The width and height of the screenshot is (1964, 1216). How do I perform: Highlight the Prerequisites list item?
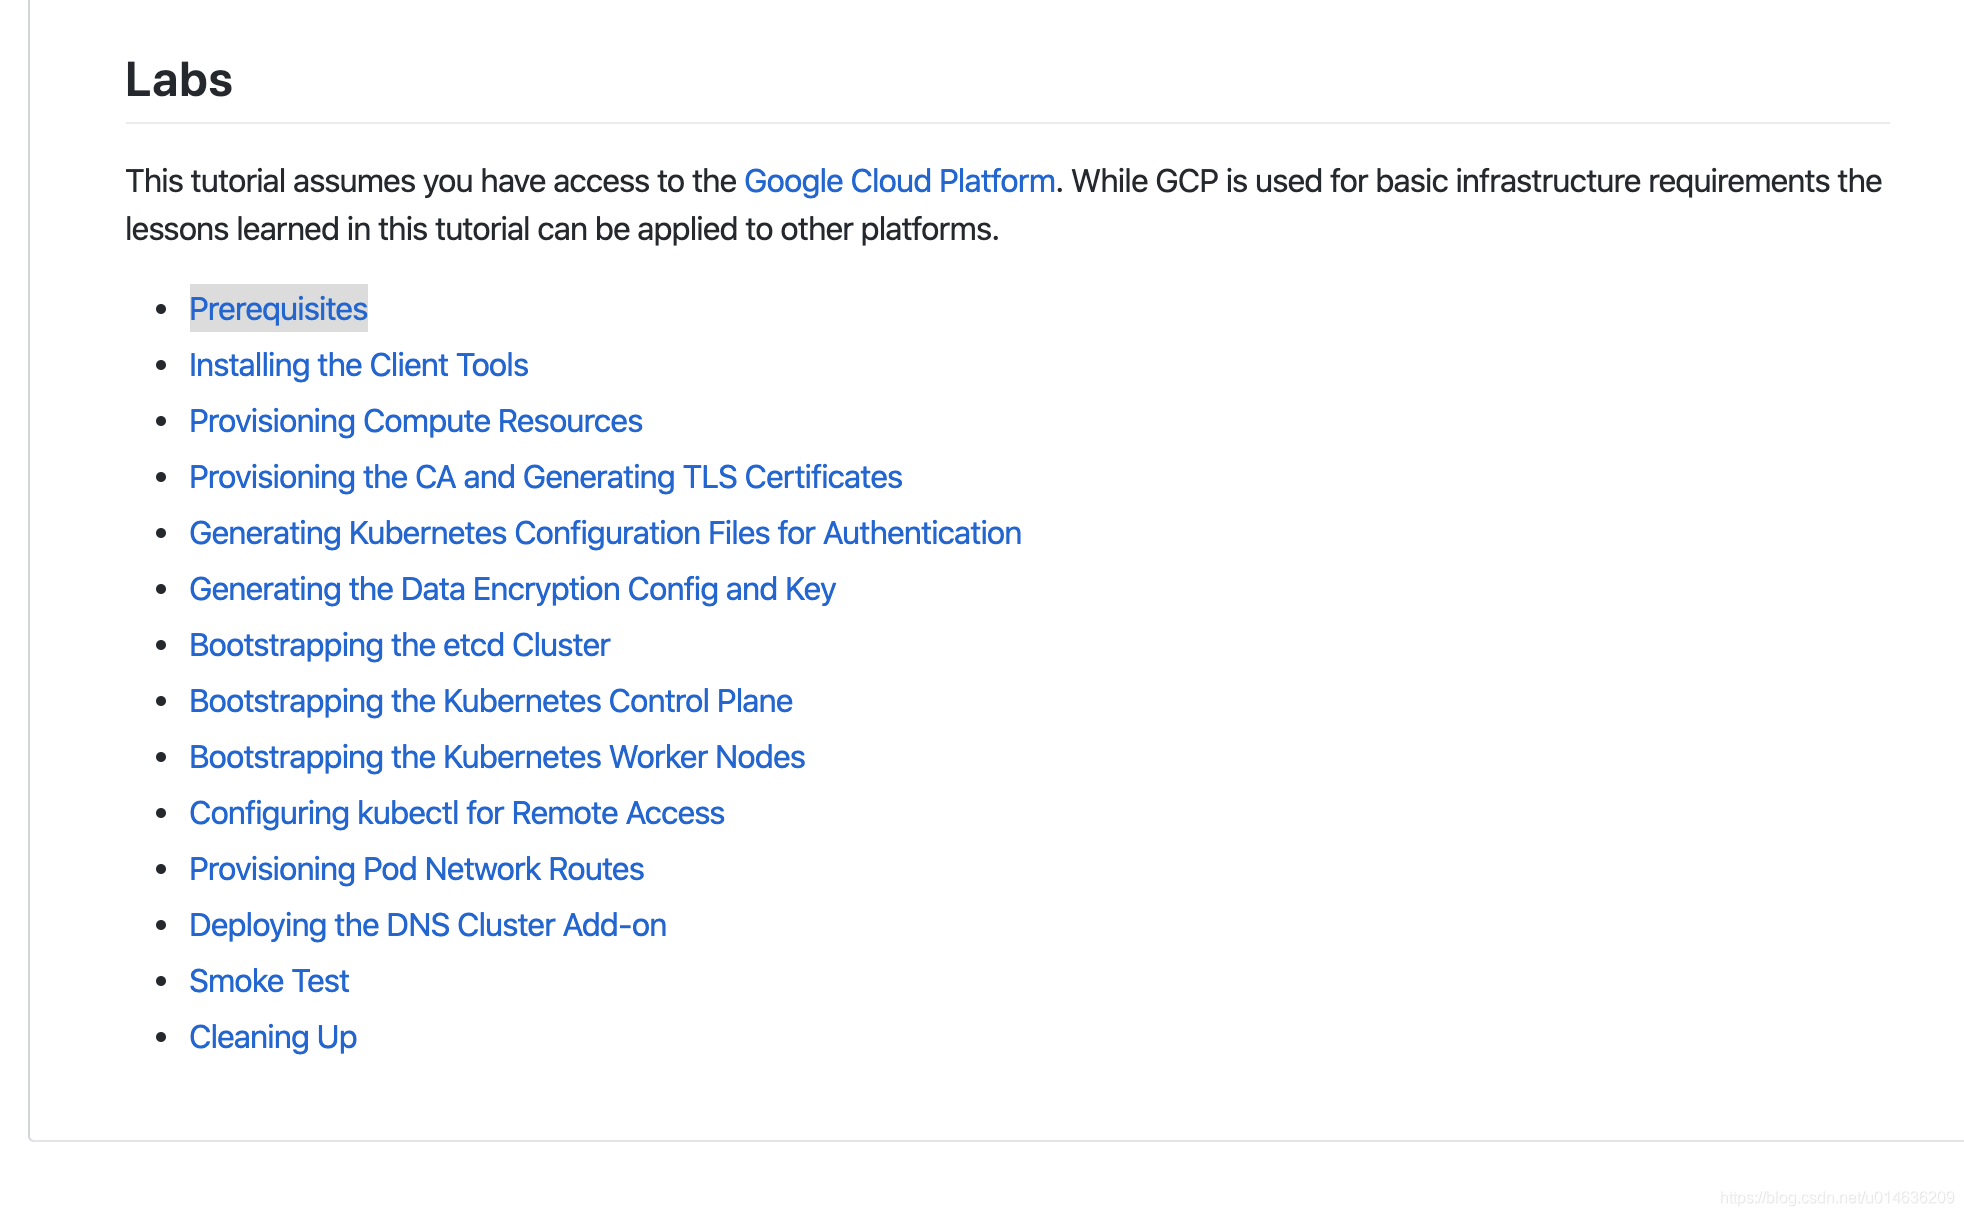(x=278, y=309)
